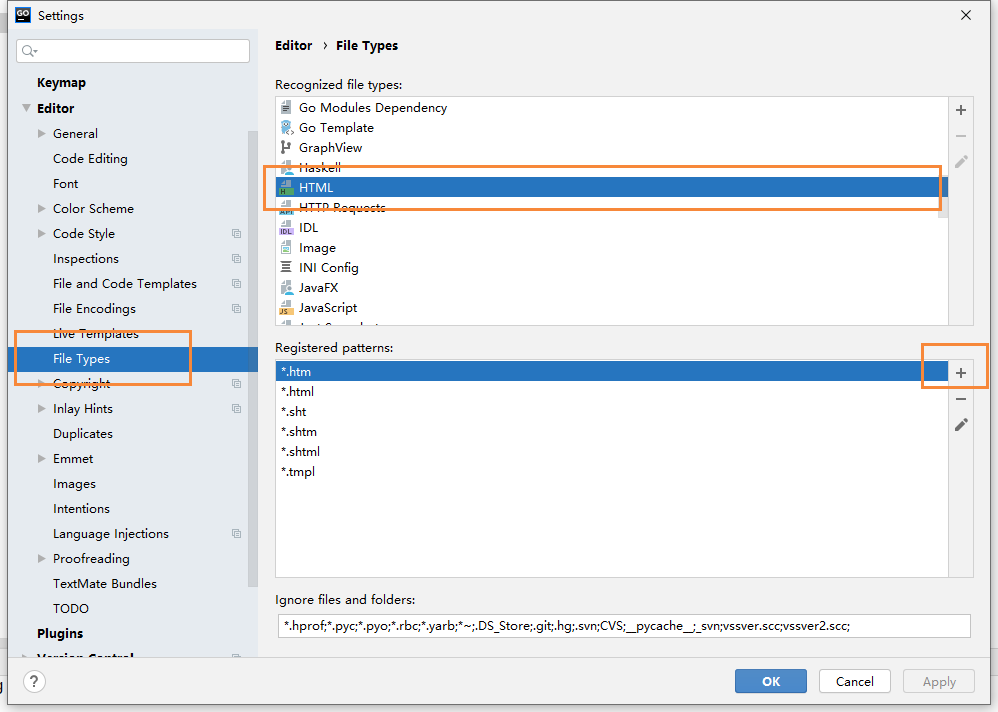Go to the Live Templates settings
Screen dimensions: 998x712
pyautogui.click(x=95, y=334)
